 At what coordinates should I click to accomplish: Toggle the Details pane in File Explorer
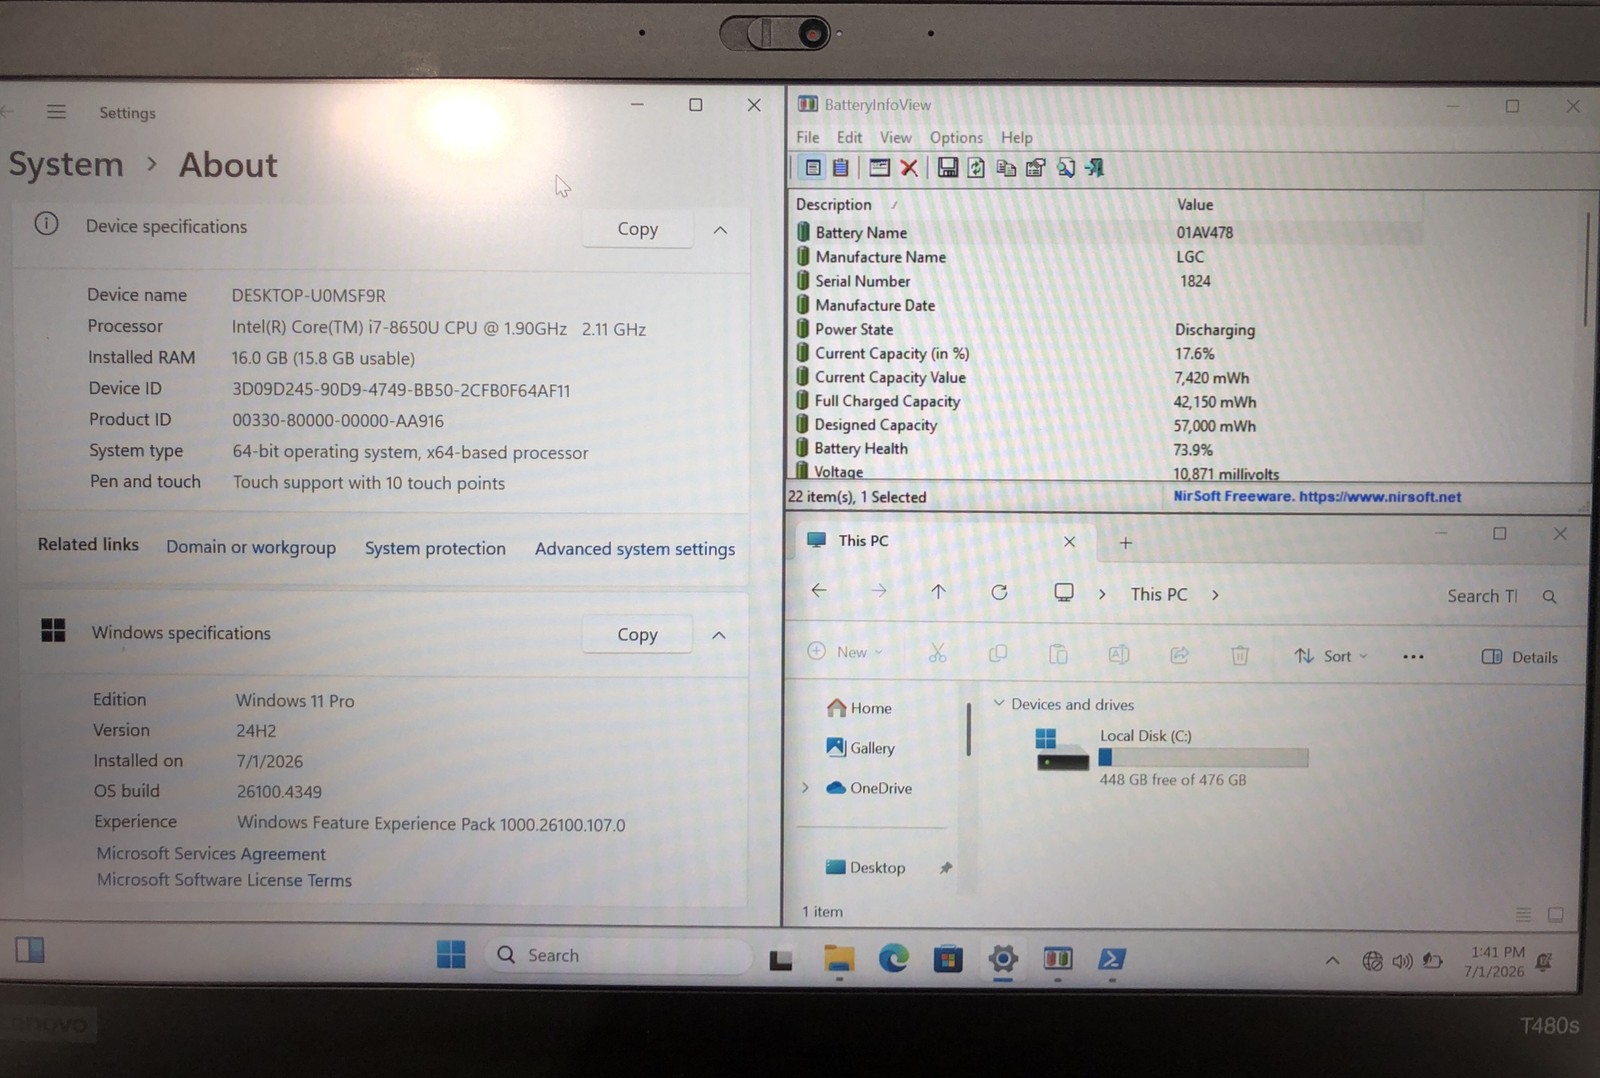(1520, 657)
